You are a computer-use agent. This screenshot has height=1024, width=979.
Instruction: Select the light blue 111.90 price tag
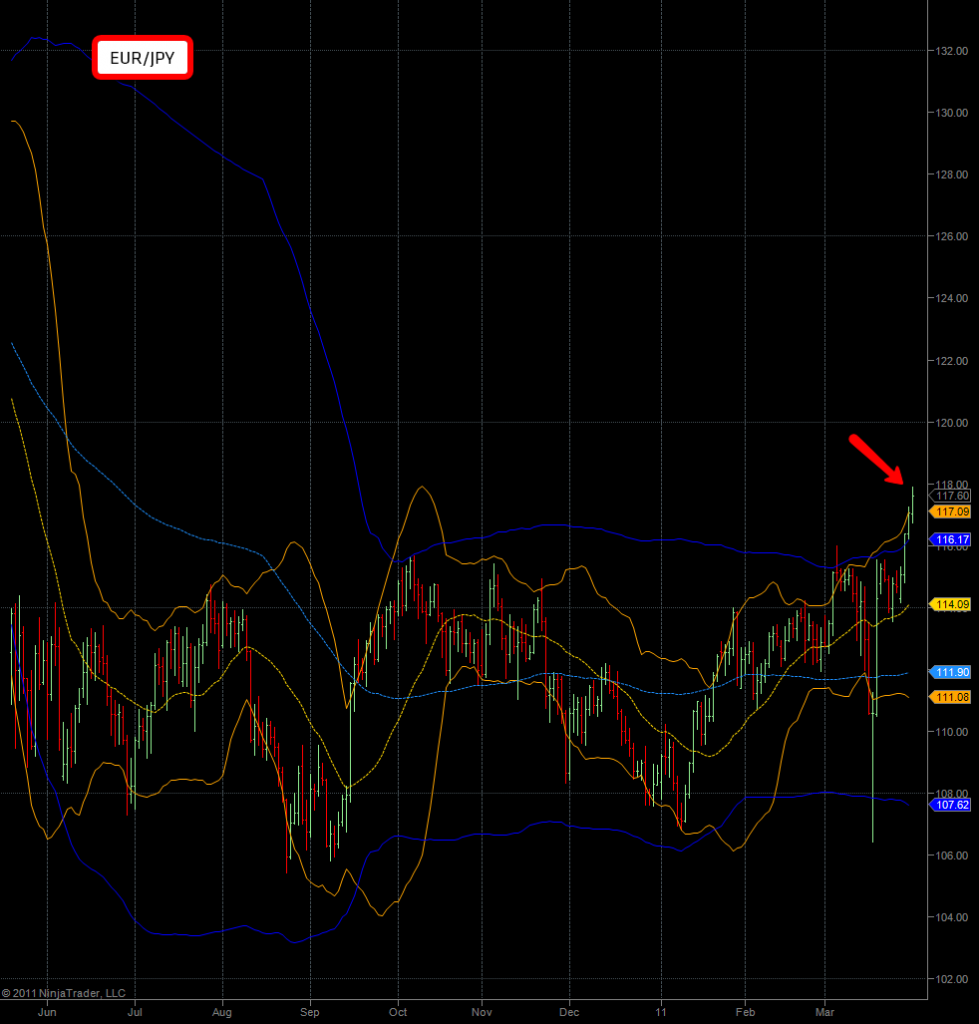(950, 672)
